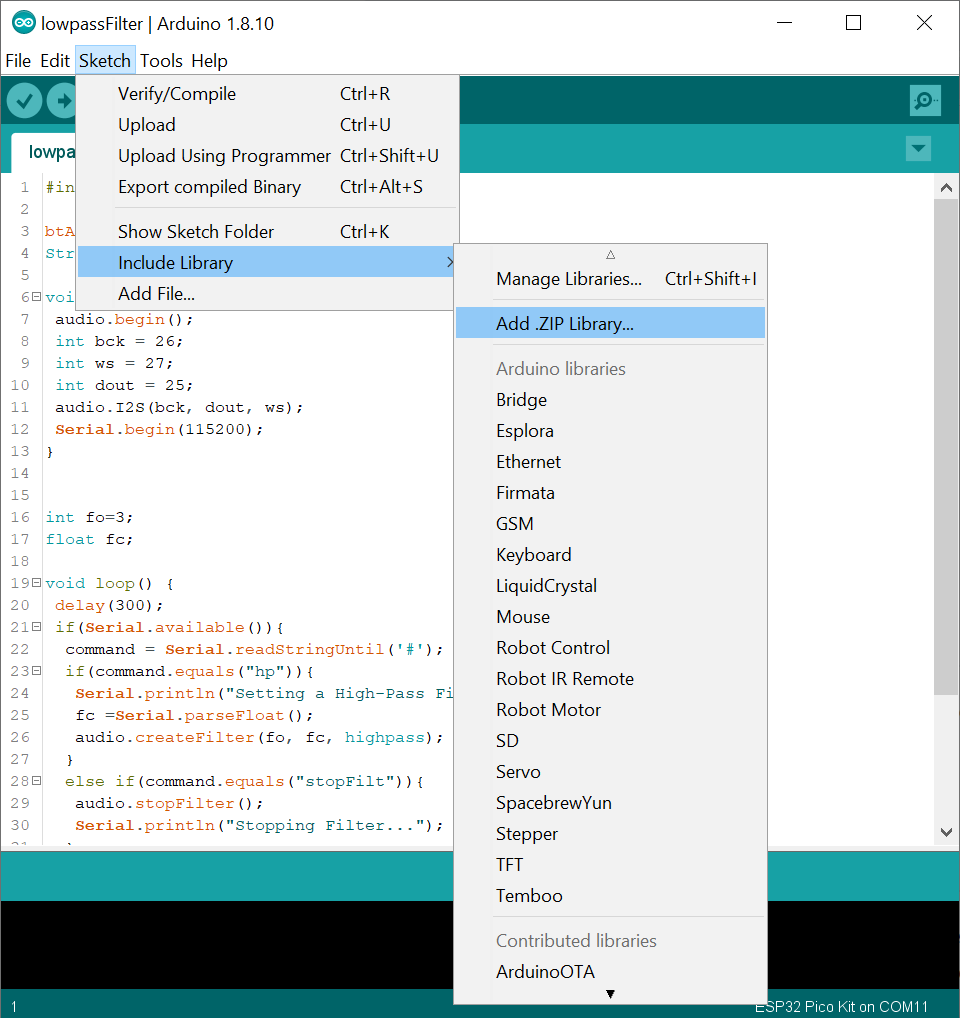Click the editor scrollbar up arrow
The height and width of the screenshot is (1018, 960).
(946, 188)
